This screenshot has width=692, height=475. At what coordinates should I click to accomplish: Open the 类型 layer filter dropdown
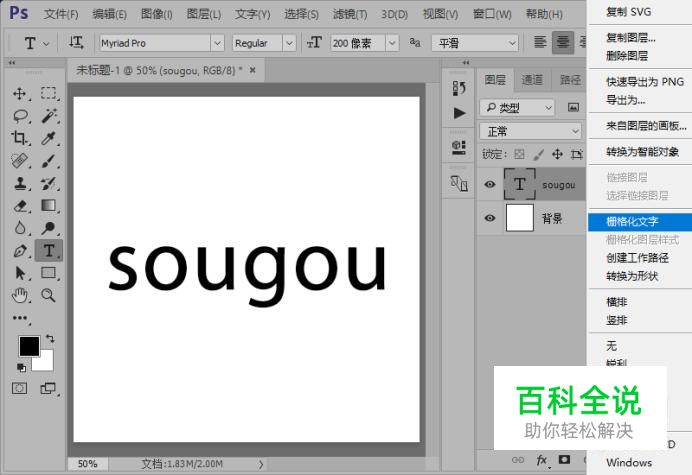pyautogui.click(x=517, y=108)
